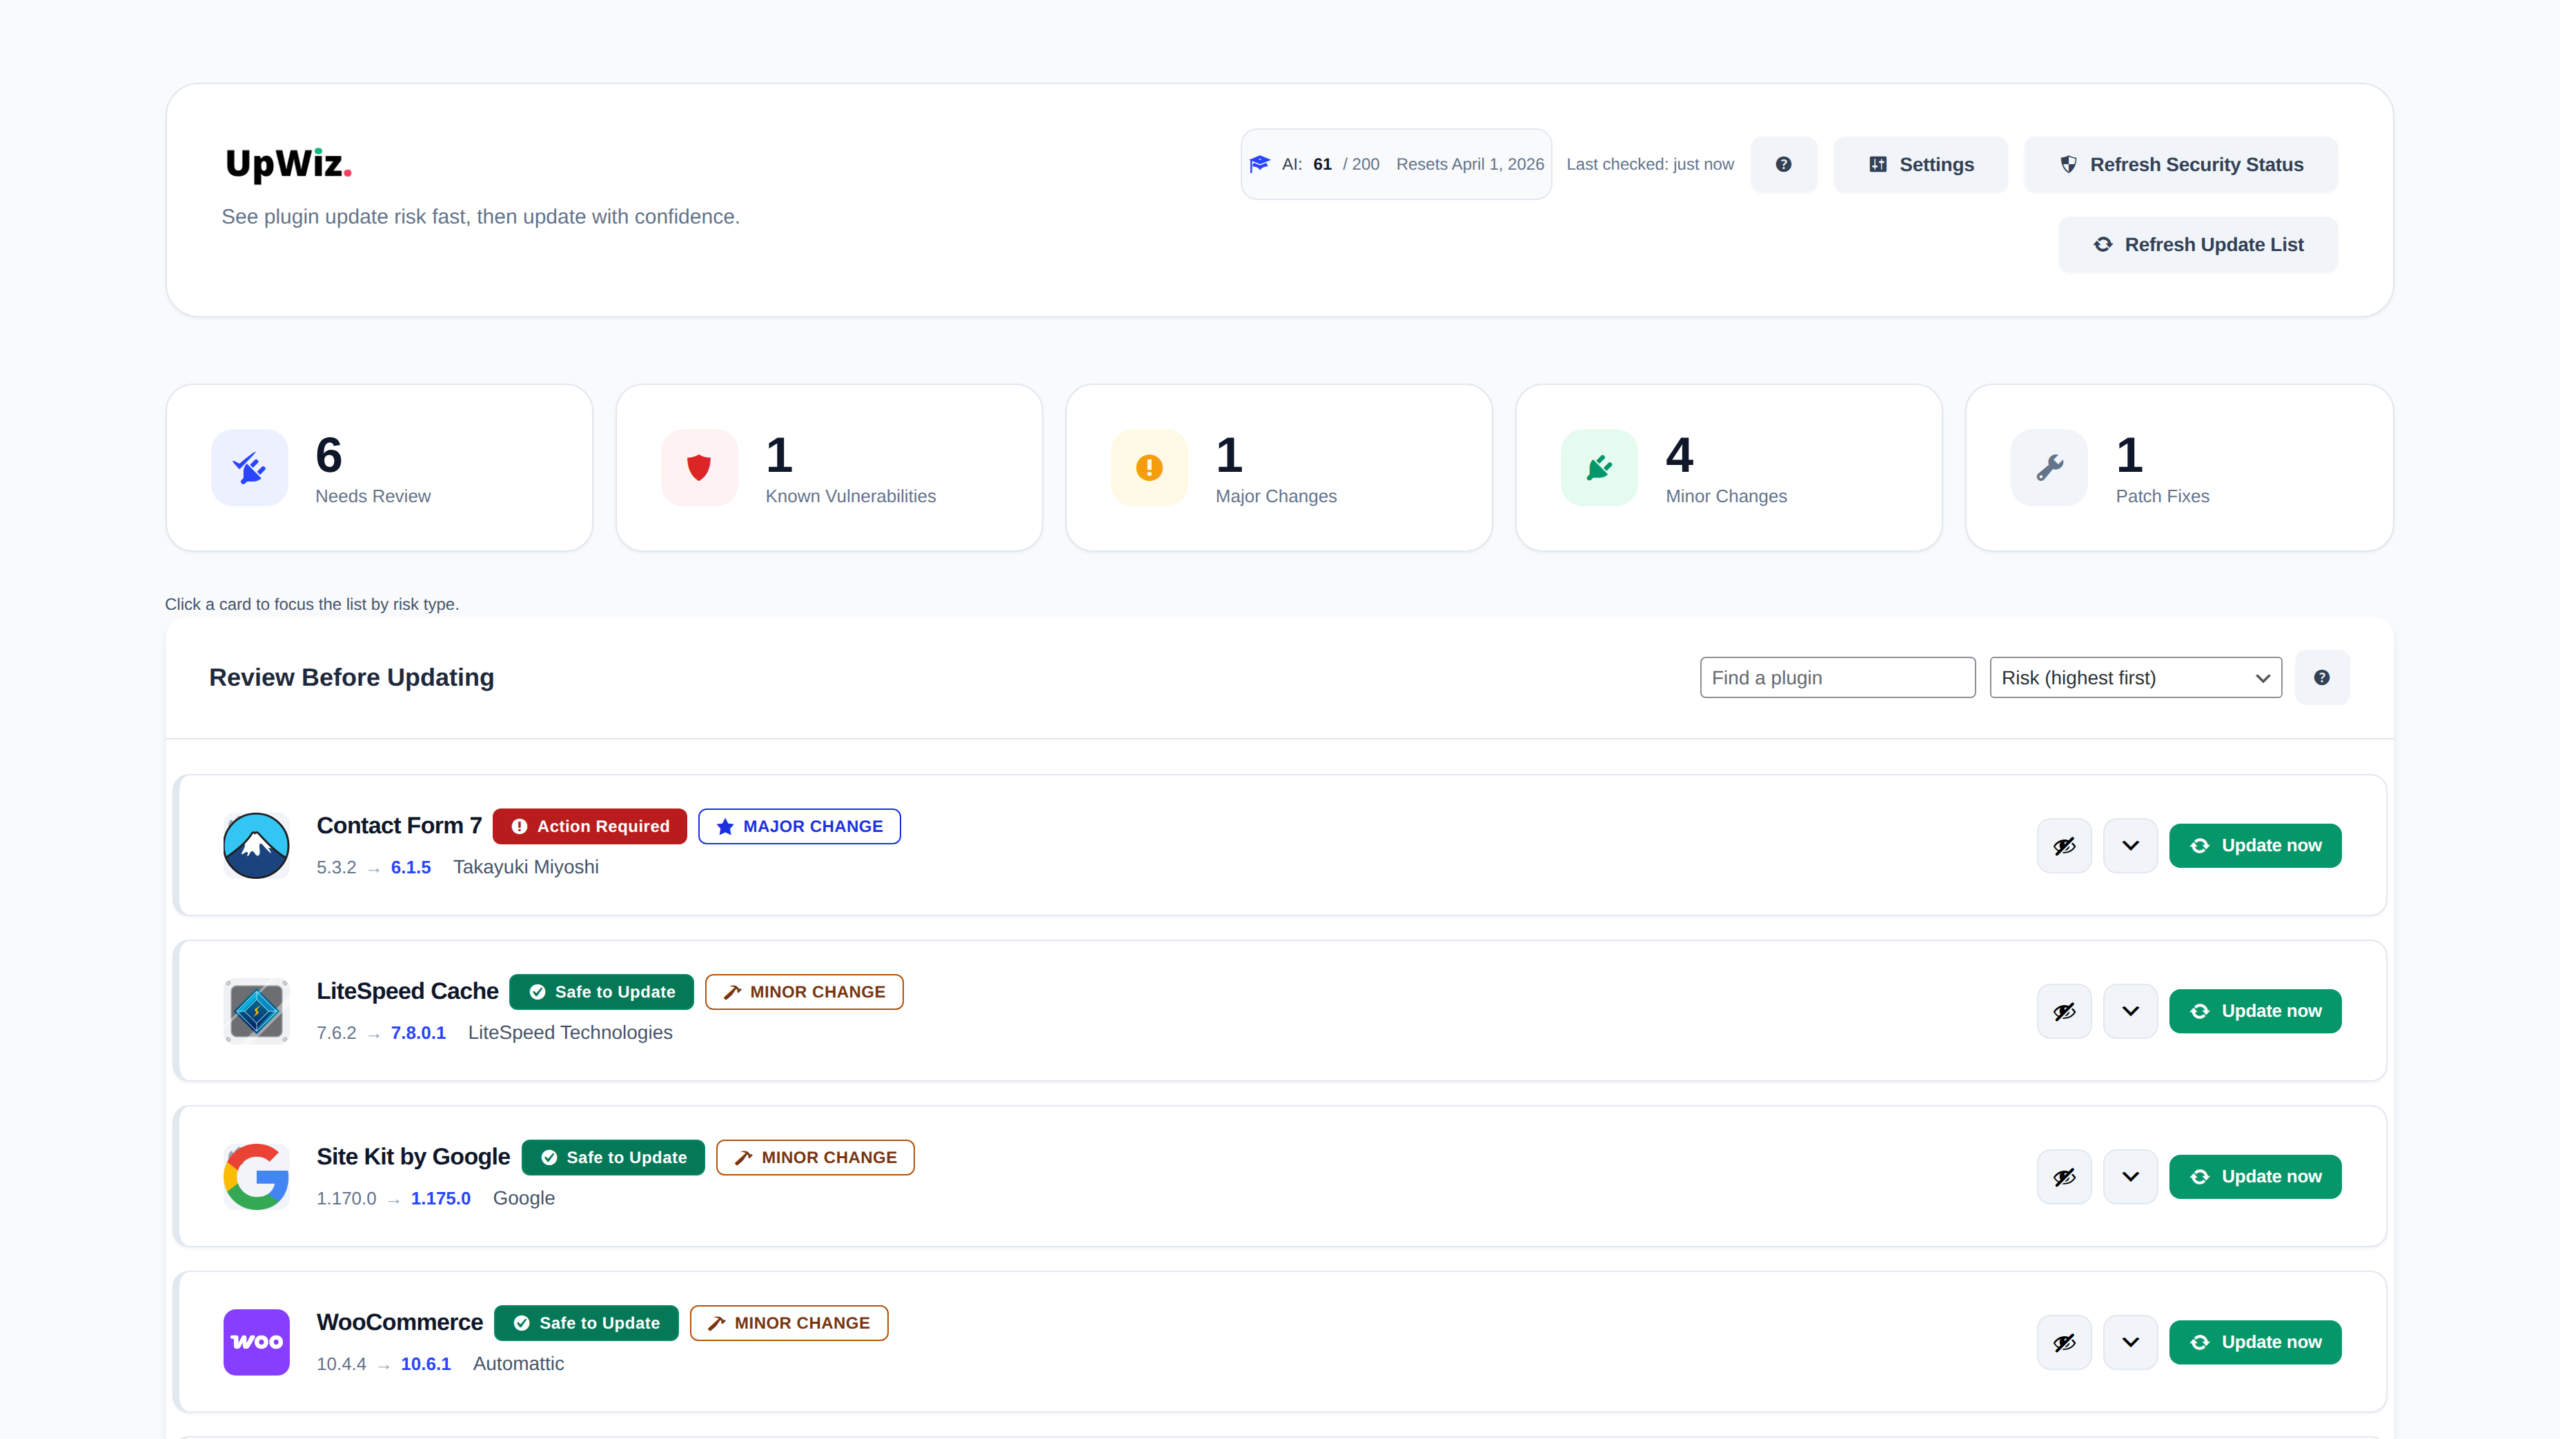Viewport: 2560px width, 1439px height.
Task: Open help next to the sort dropdown
Action: (2322, 677)
